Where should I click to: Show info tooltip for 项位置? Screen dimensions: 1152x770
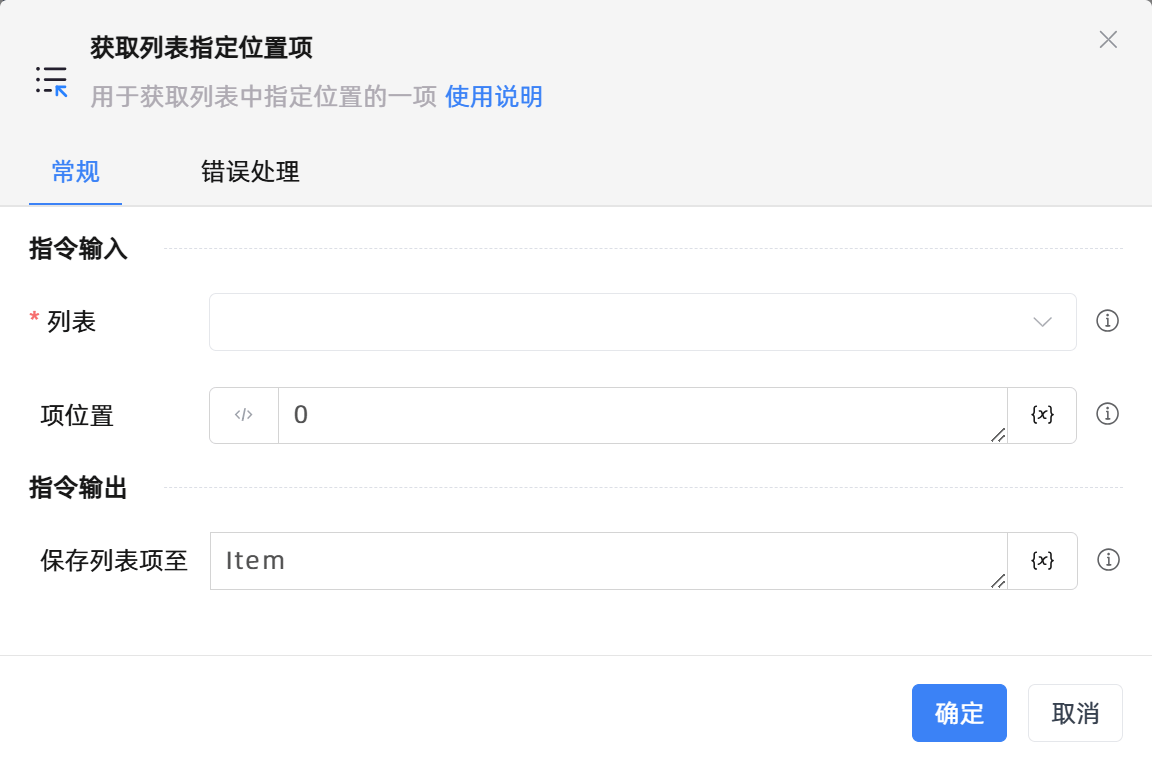click(1107, 414)
